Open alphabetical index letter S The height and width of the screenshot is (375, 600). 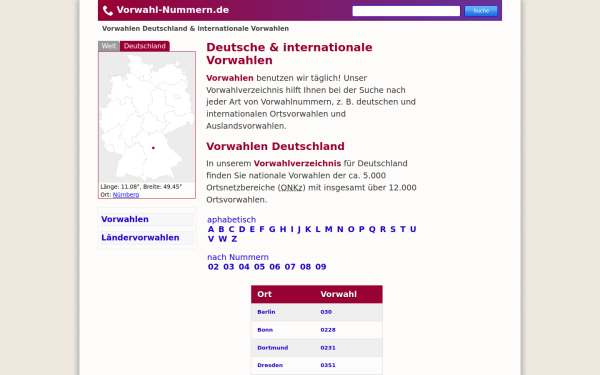pos(393,229)
